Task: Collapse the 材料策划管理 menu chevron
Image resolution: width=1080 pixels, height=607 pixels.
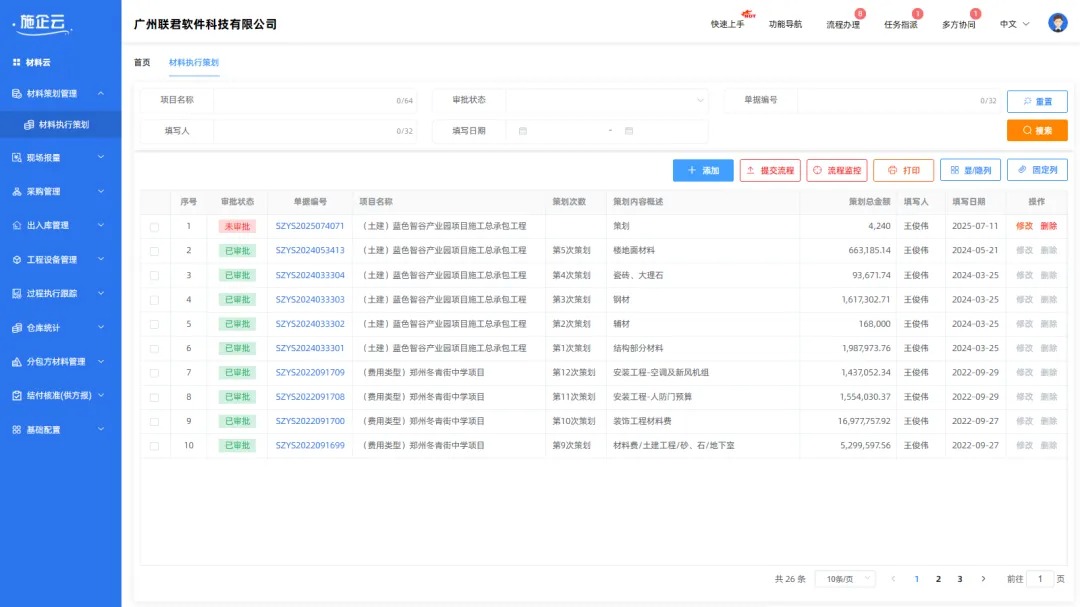Action: [101, 93]
